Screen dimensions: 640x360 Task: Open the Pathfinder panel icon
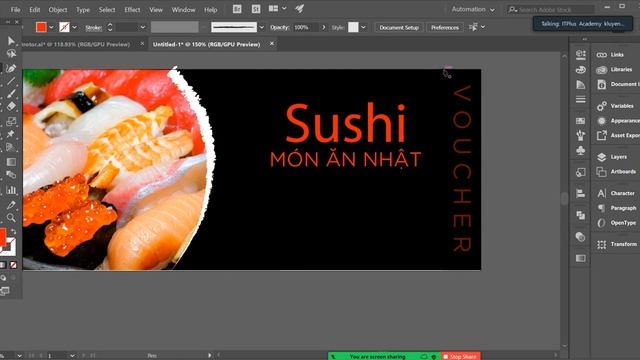pos(580,215)
